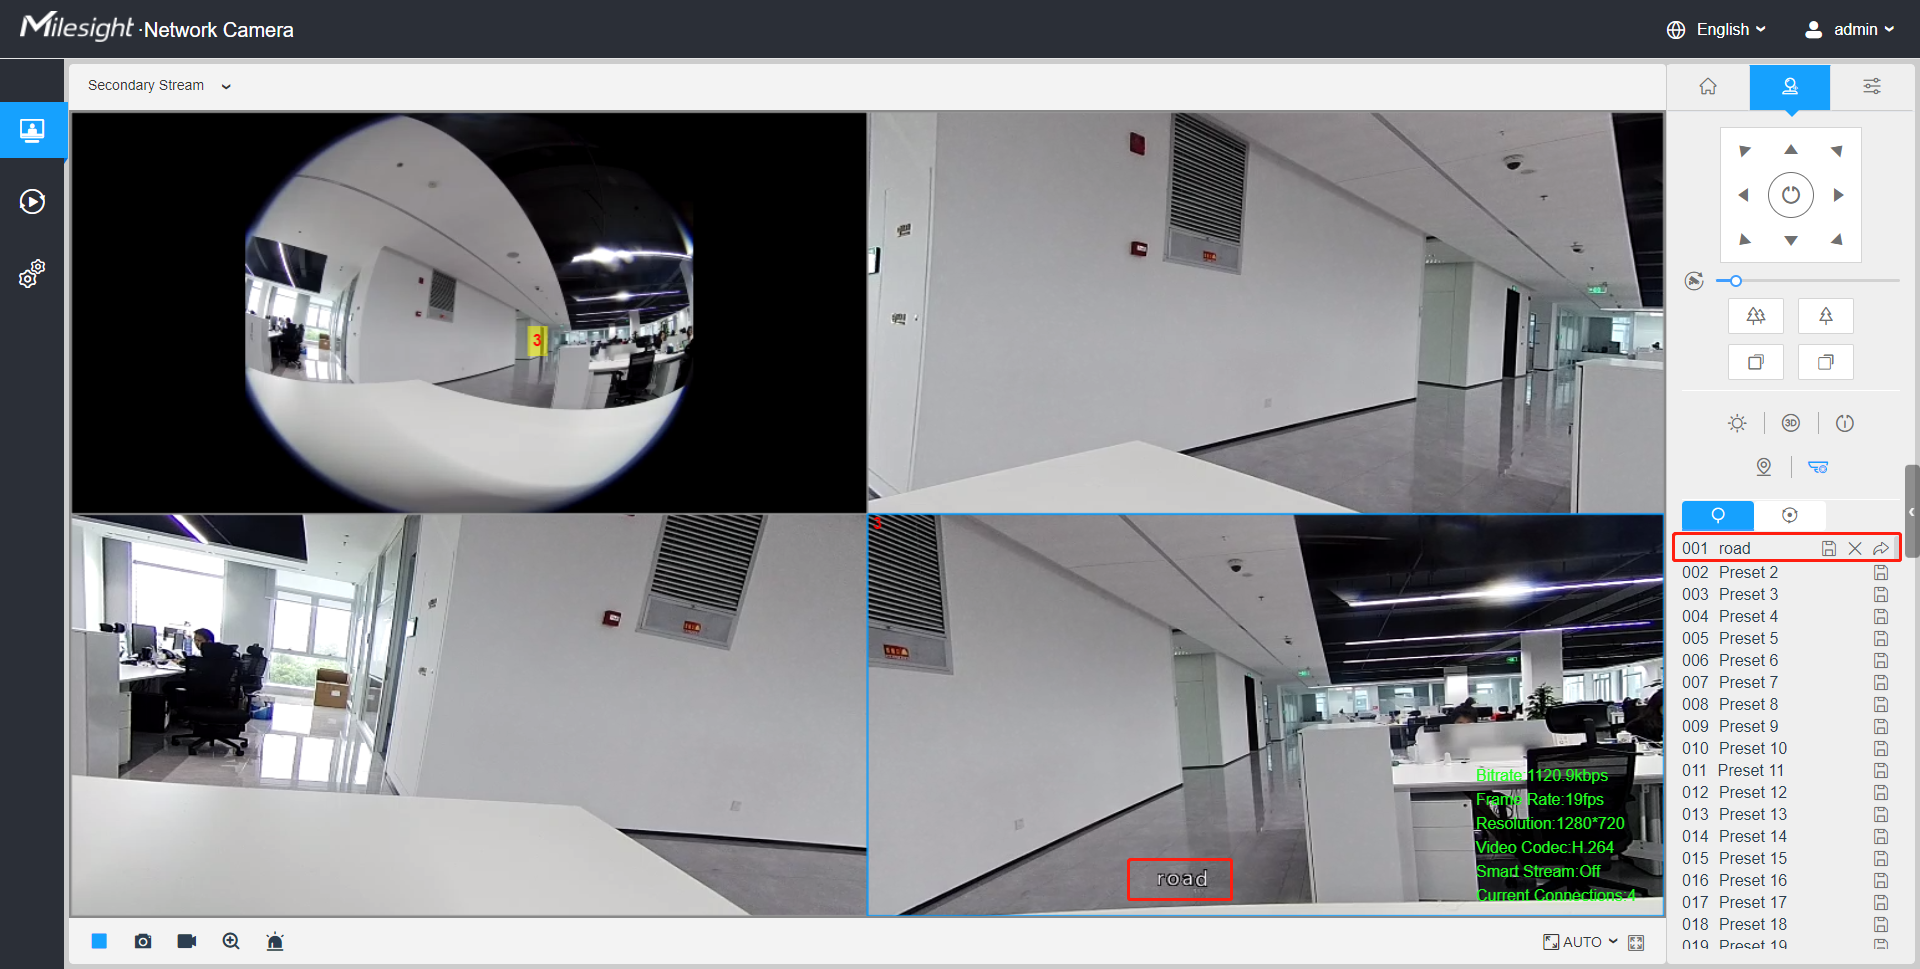Open the Playback sidebar icon
This screenshot has height=969, width=1920.
(32, 202)
